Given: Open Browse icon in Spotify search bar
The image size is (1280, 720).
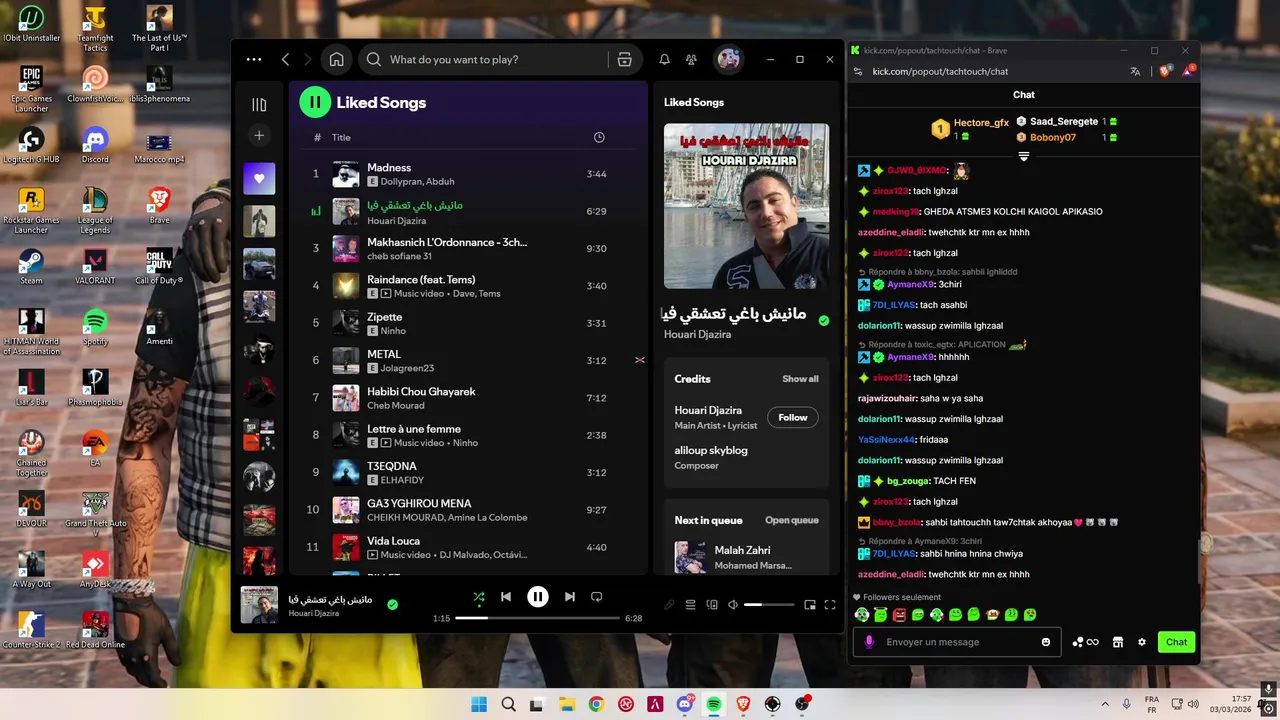Looking at the screenshot, I should point(625,59).
